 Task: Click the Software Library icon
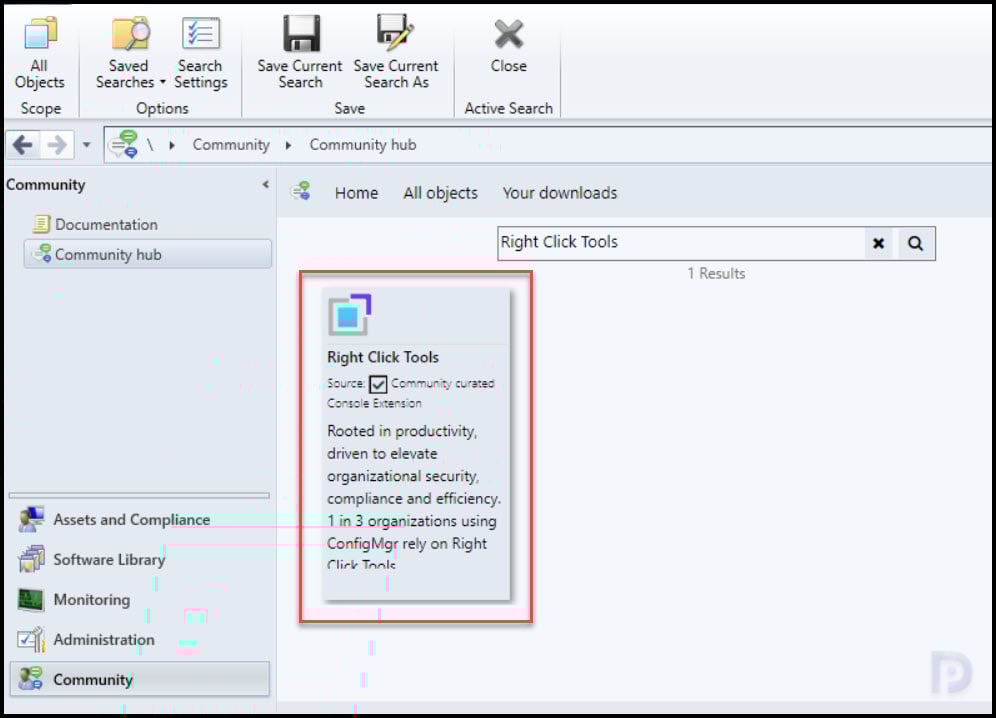31,559
